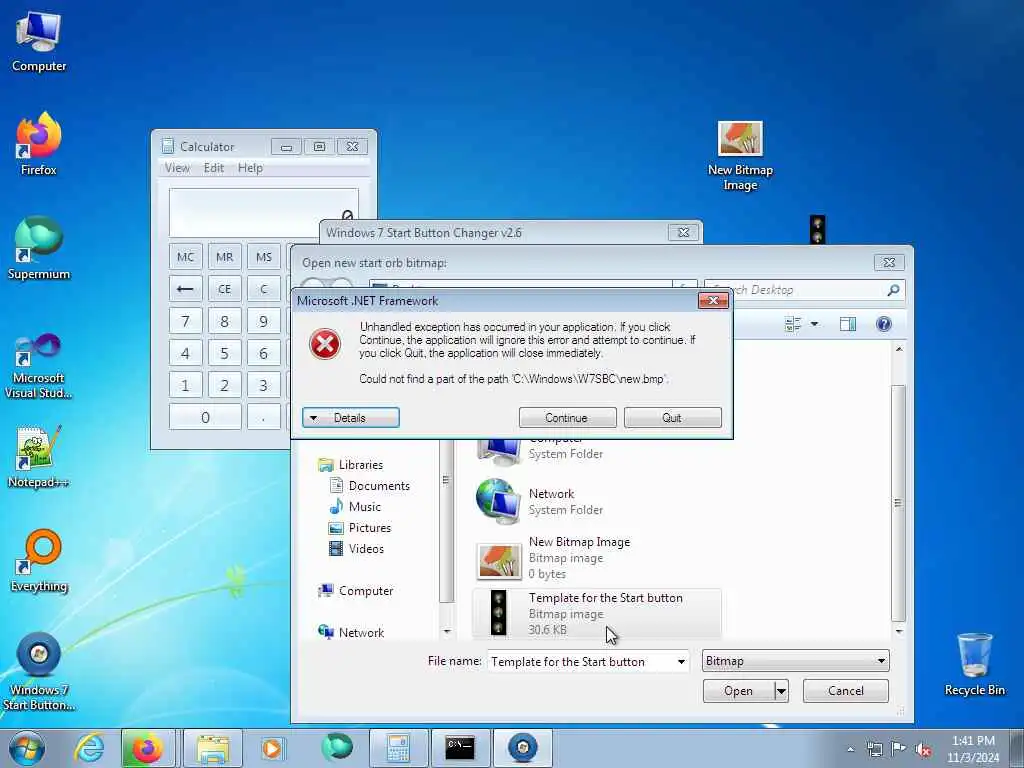Select the Windows 7 Start Button desktop shortcut

coord(39,671)
